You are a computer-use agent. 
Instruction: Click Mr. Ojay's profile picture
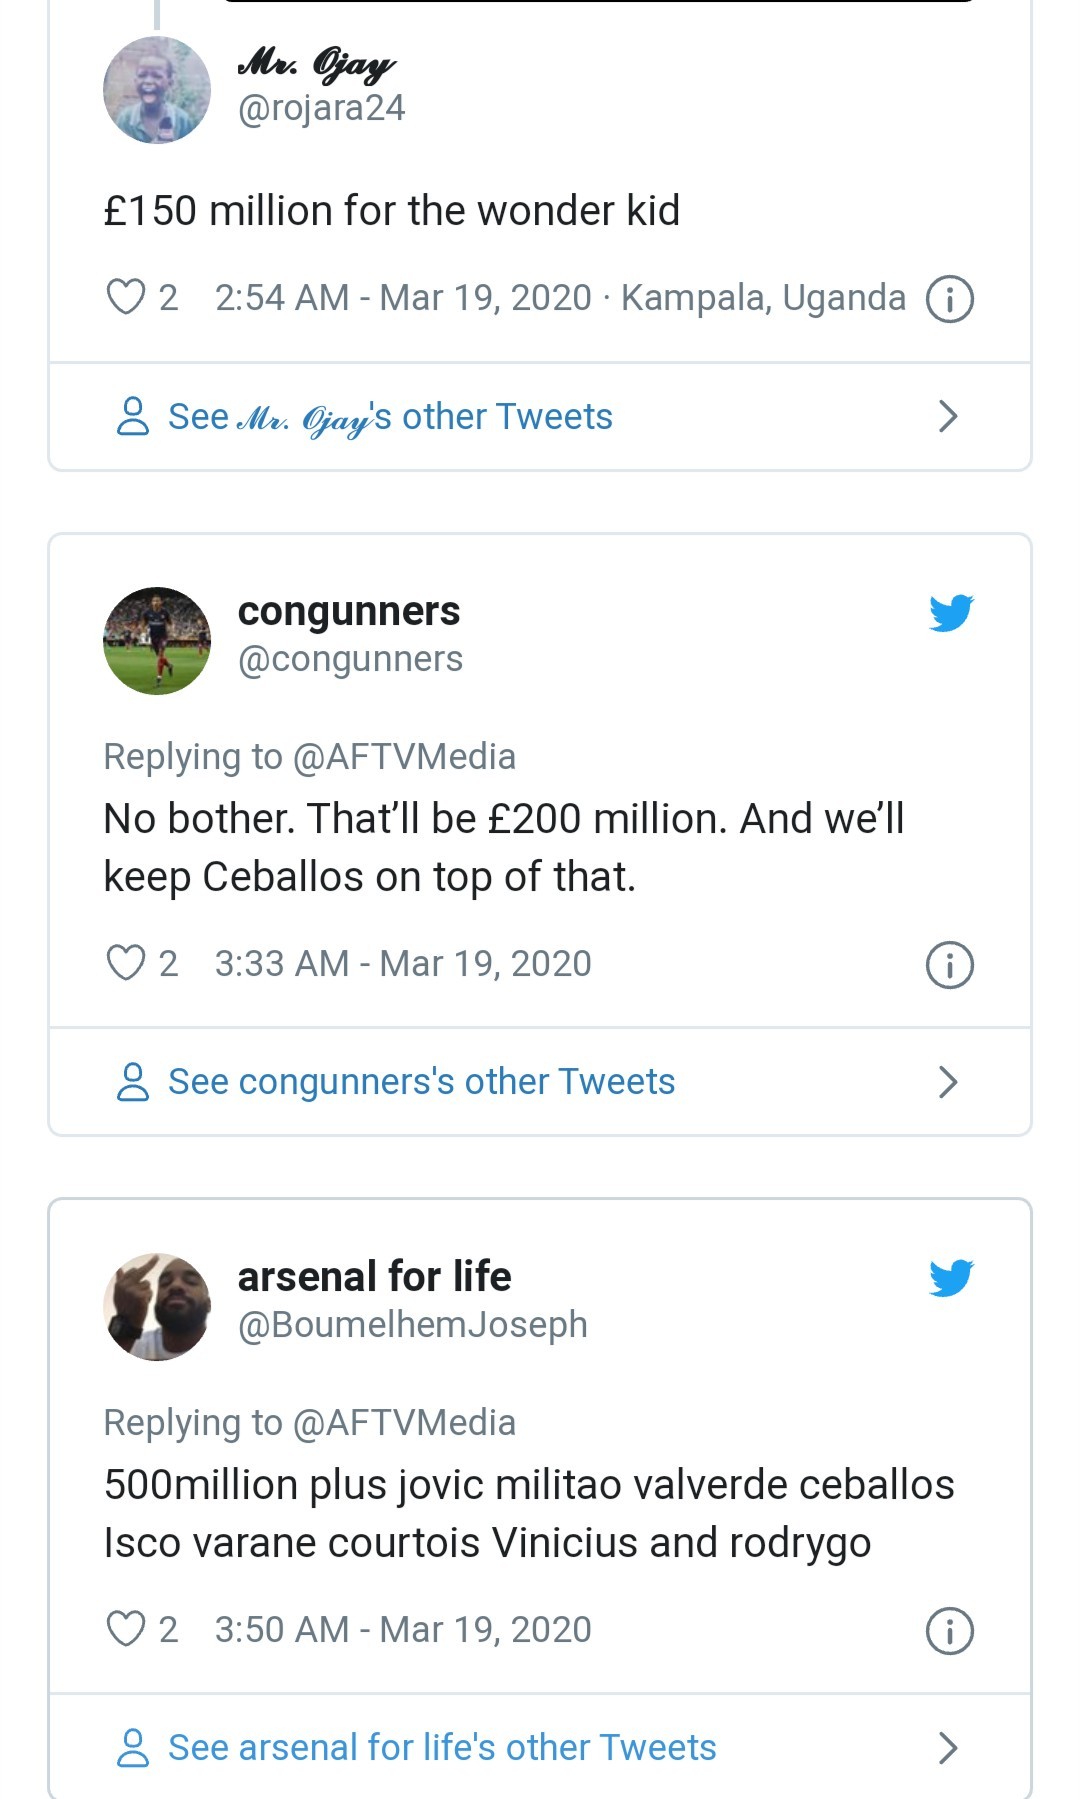157,89
